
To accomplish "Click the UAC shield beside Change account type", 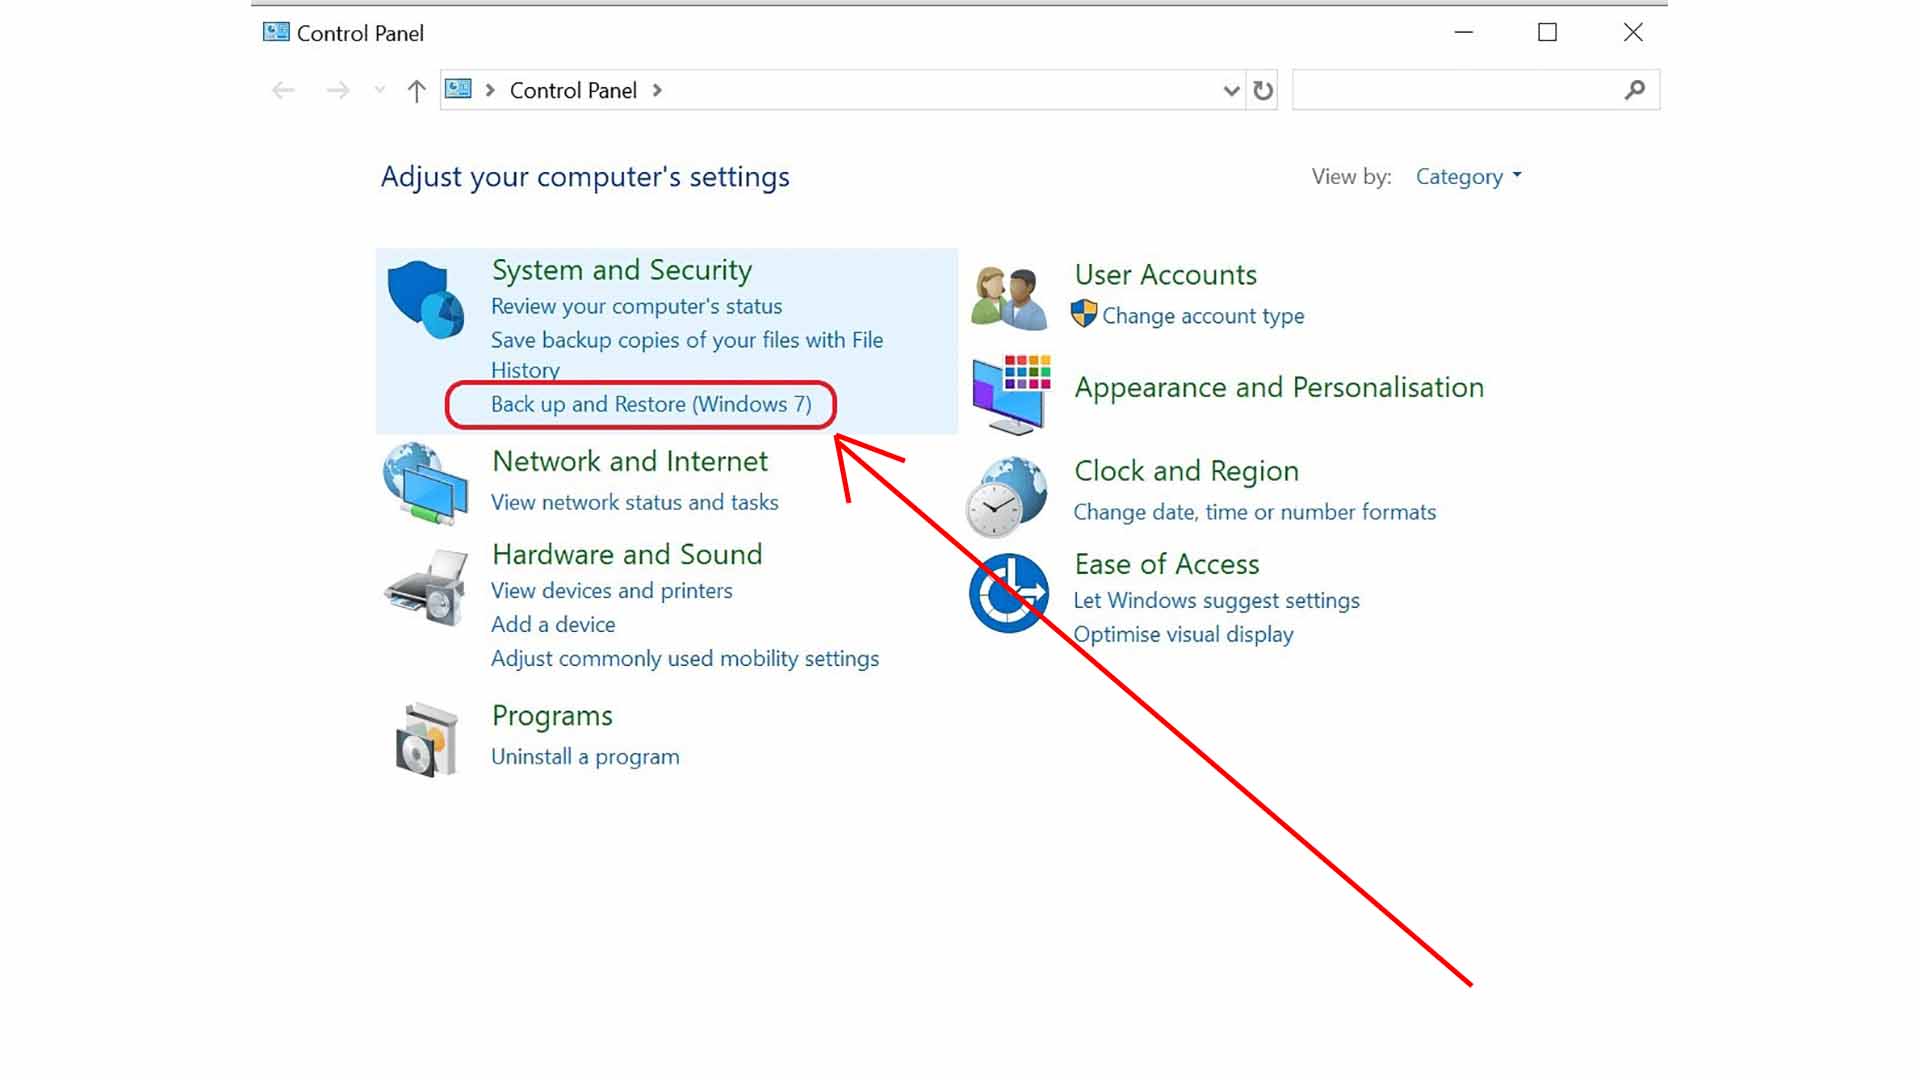I will 1084,314.
